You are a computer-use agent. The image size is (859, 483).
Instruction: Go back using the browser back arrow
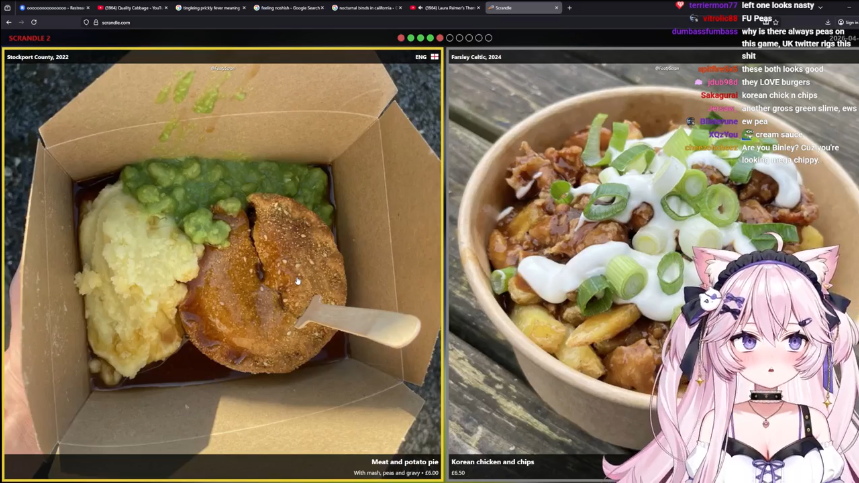click(9, 22)
